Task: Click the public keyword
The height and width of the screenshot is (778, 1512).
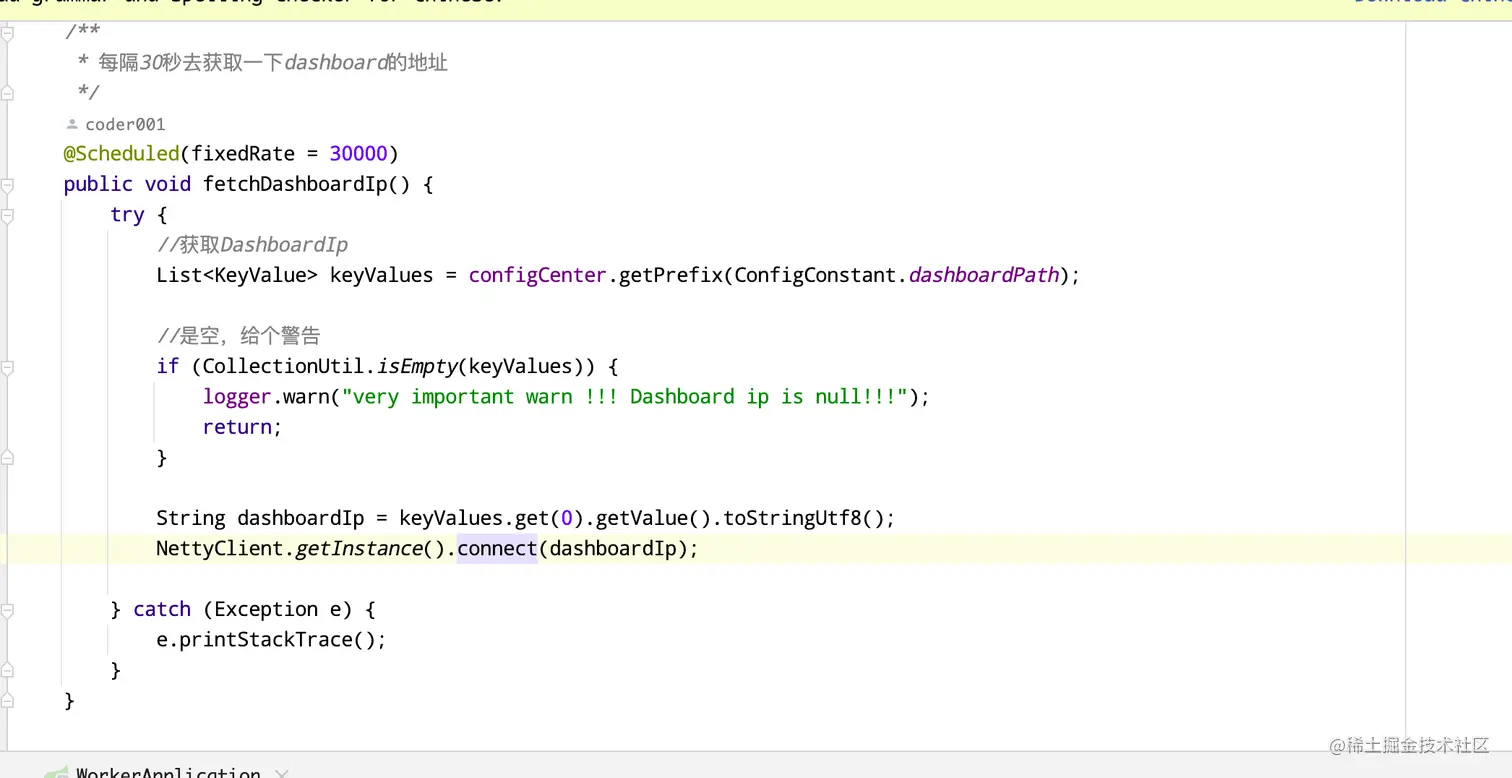Action: (x=98, y=184)
